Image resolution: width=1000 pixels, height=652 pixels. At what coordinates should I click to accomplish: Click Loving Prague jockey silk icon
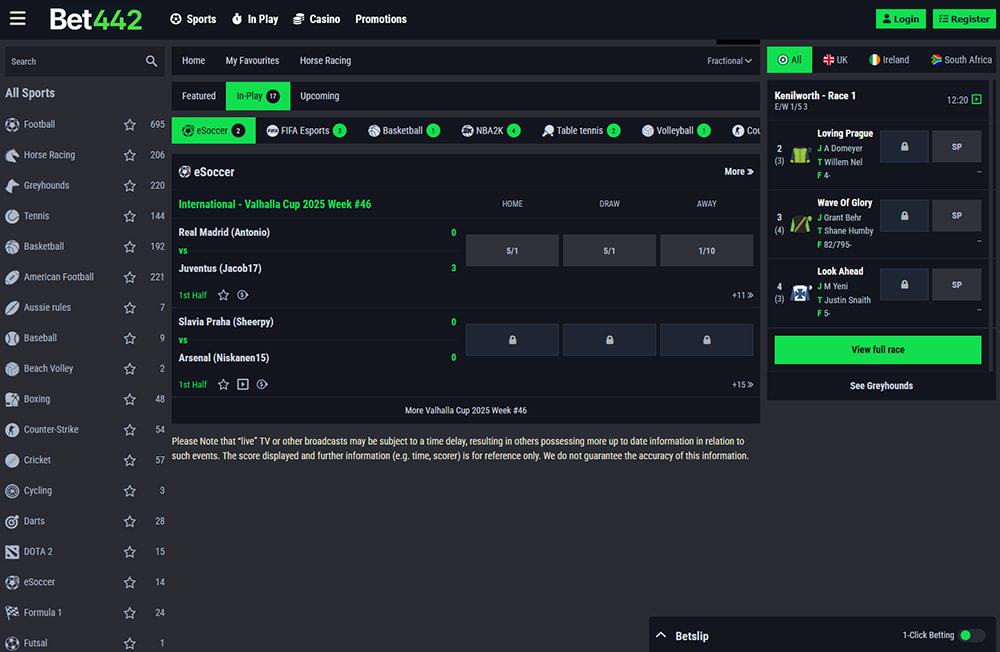coord(800,155)
